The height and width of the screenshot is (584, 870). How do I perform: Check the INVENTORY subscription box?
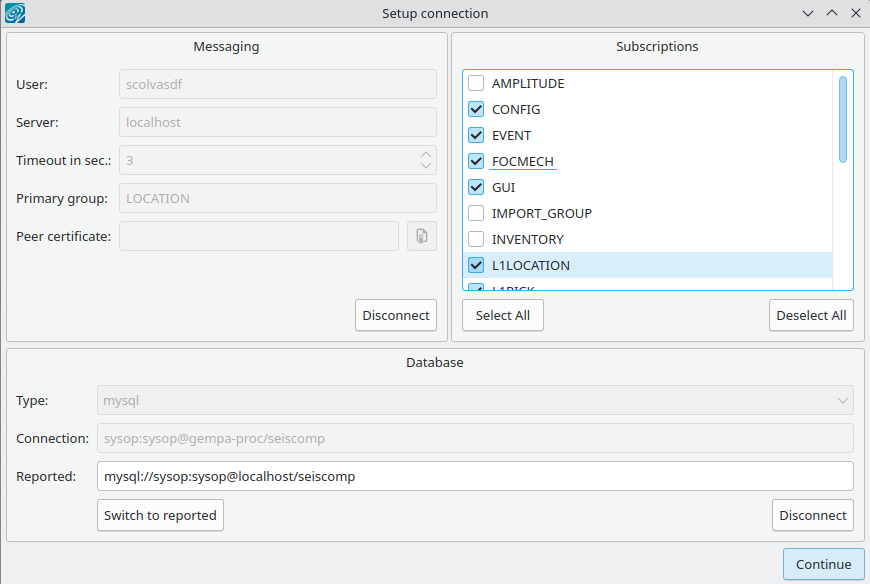tap(476, 240)
